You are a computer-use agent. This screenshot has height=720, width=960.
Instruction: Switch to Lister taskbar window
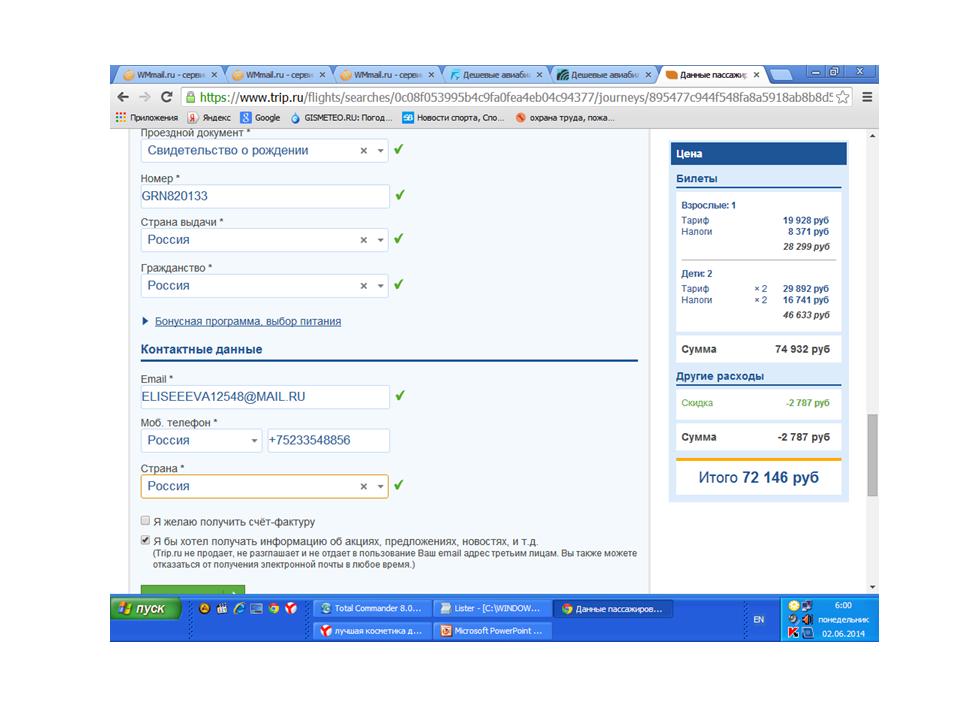[x=490, y=609]
